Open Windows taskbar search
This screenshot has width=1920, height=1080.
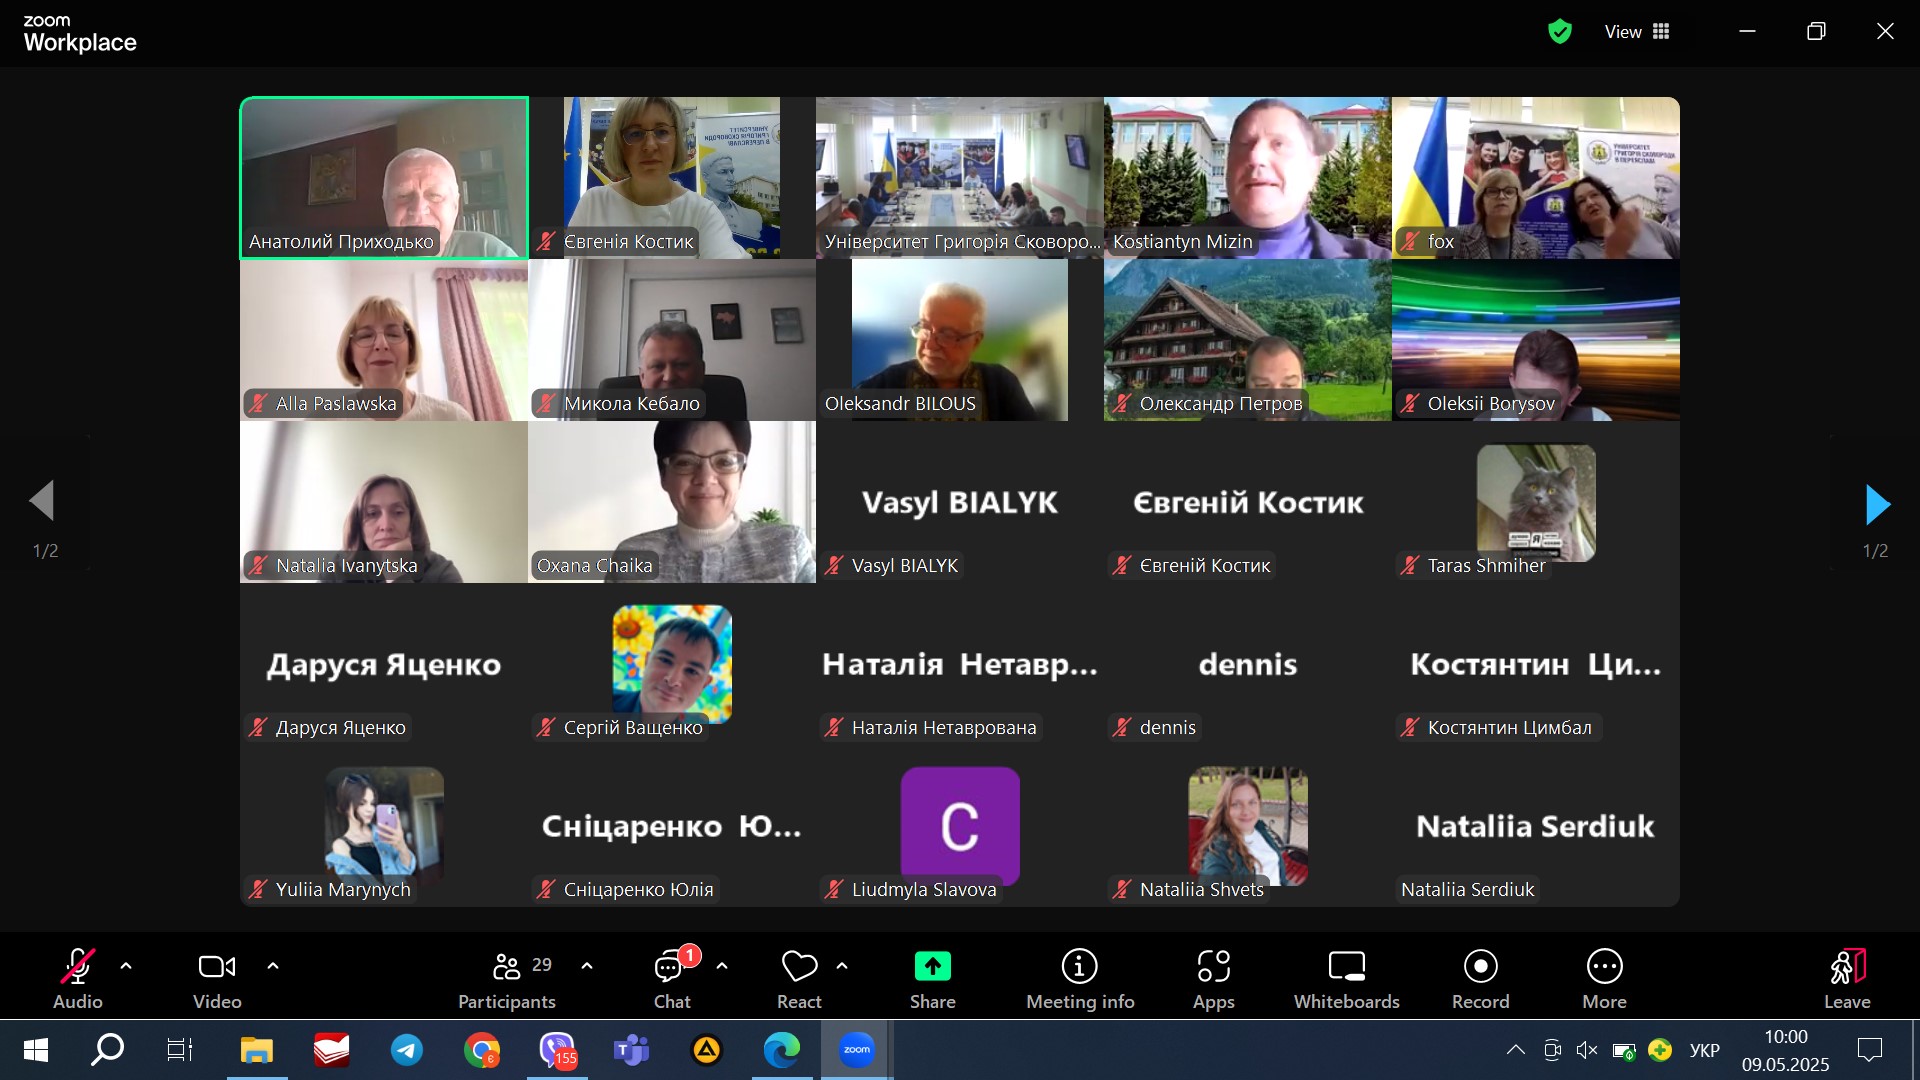[107, 1050]
